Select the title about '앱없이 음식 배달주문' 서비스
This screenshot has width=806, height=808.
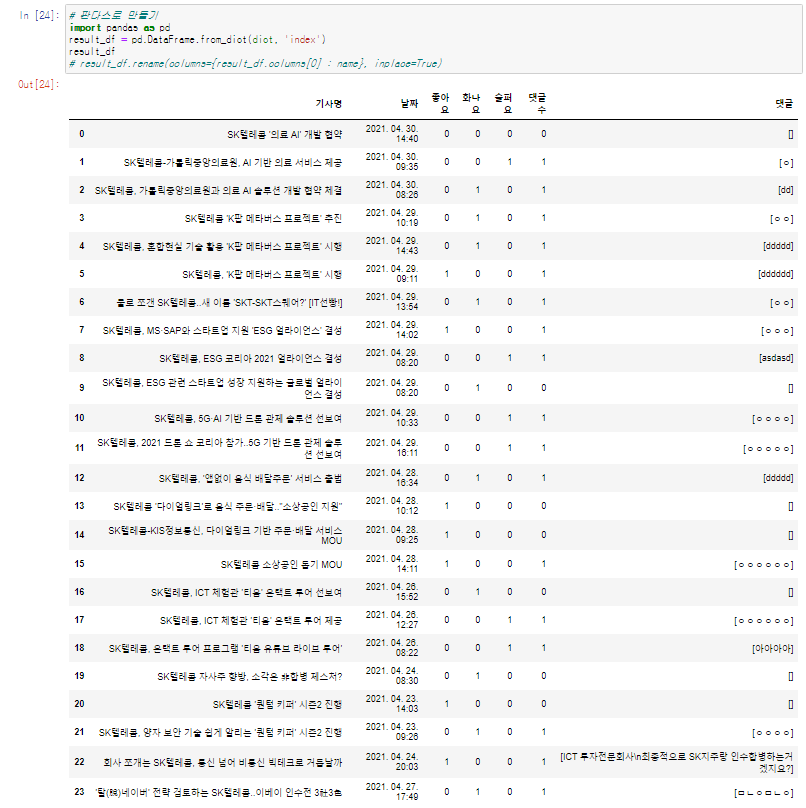250,478
